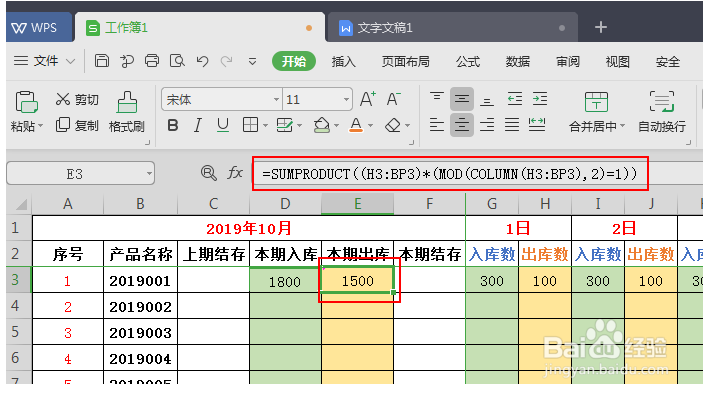Open the font name dropdown 宋体
708x394 pixels.
tap(276, 99)
